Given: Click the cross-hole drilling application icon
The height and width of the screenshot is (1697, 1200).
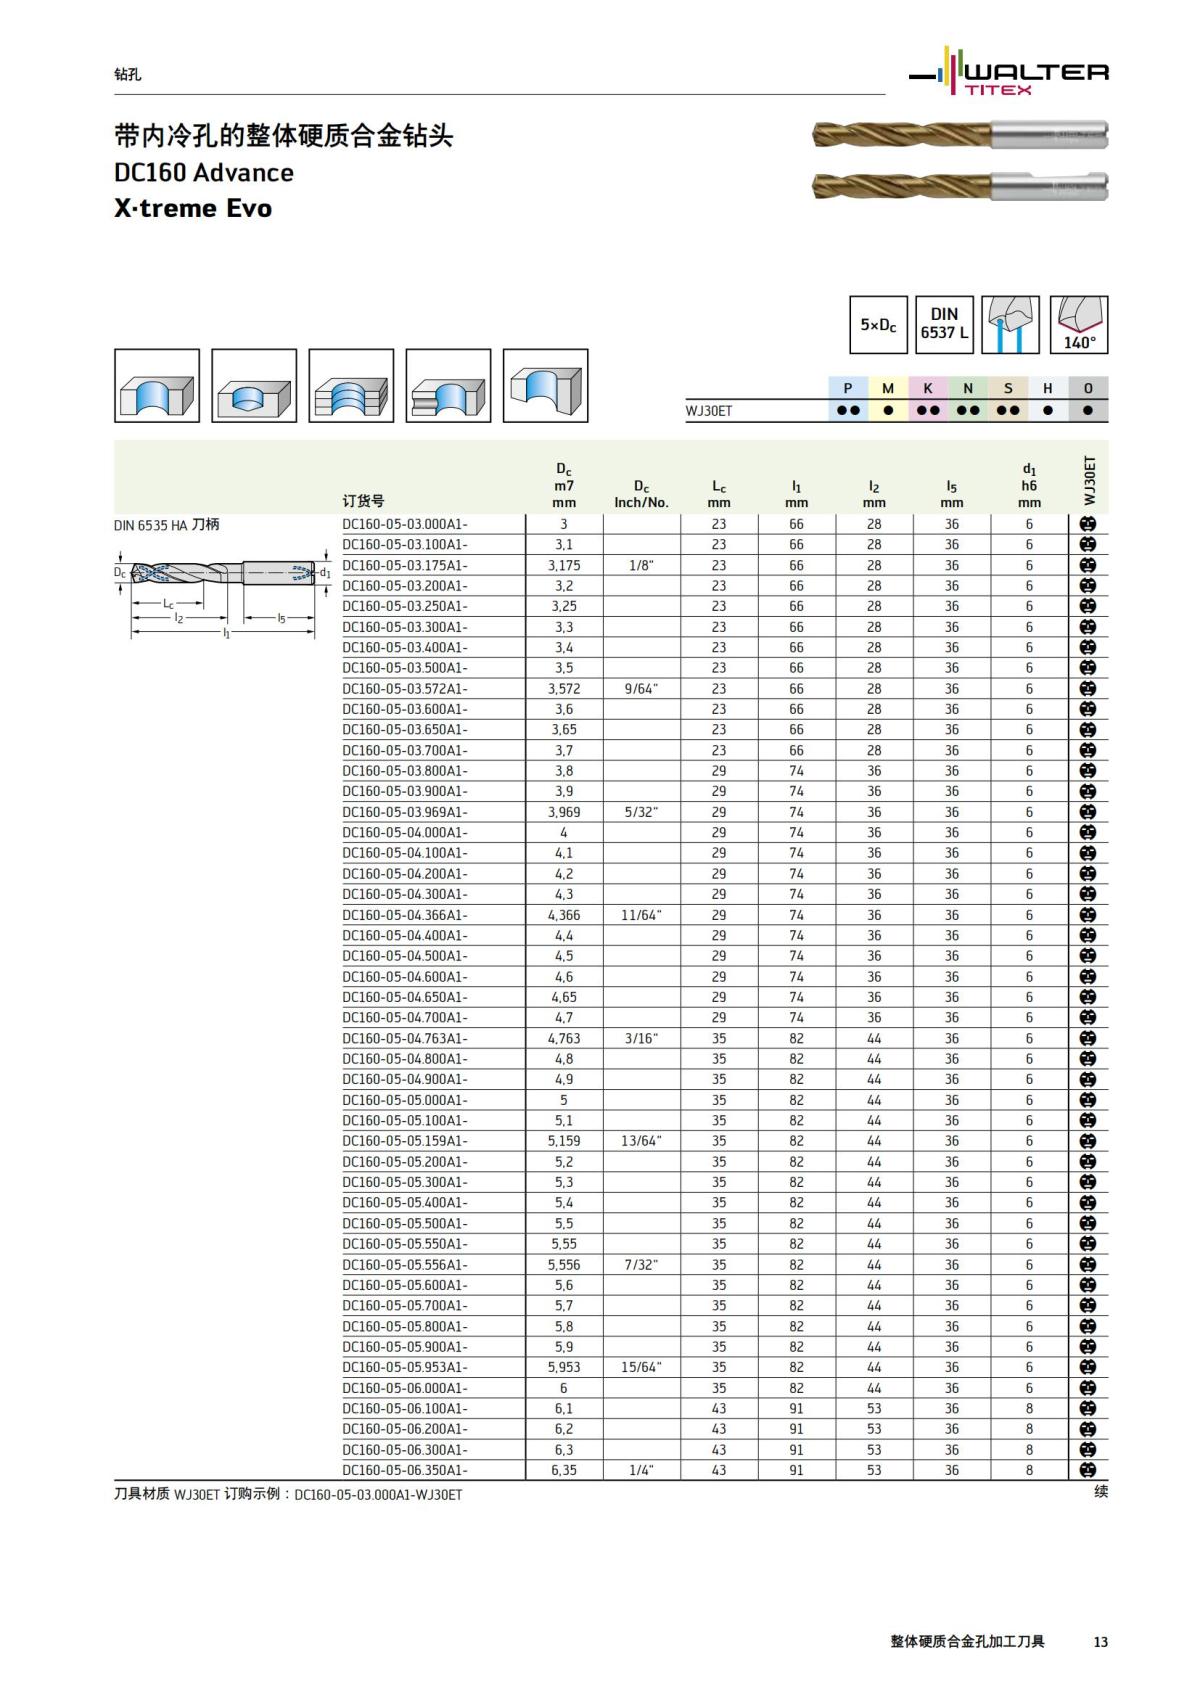Looking at the screenshot, I should pyautogui.click(x=448, y=386).
